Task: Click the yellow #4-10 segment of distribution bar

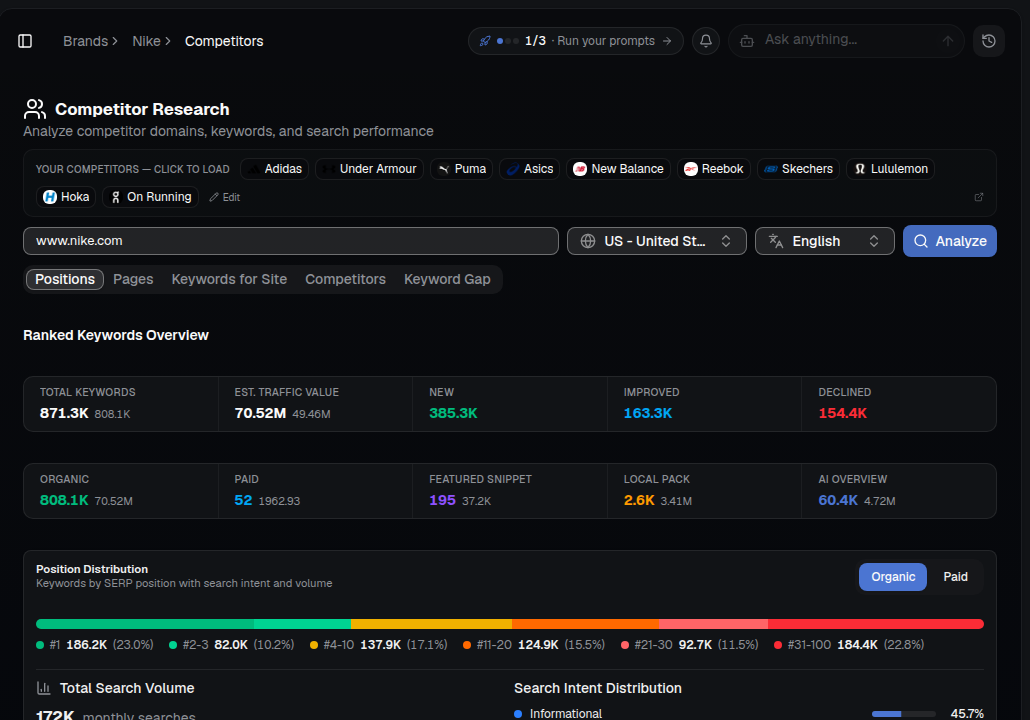Action: pos(432,624)
